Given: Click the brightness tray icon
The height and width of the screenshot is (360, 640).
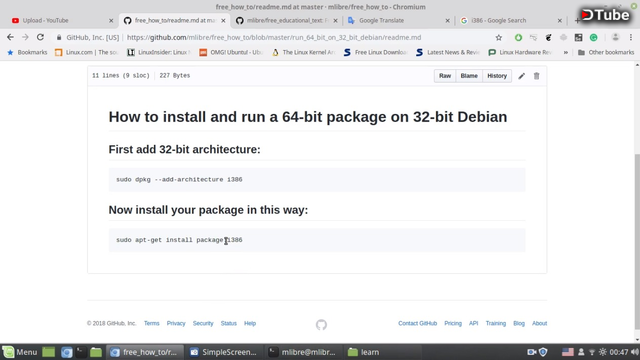Looking at the screenshot, I should pos(602,352).
